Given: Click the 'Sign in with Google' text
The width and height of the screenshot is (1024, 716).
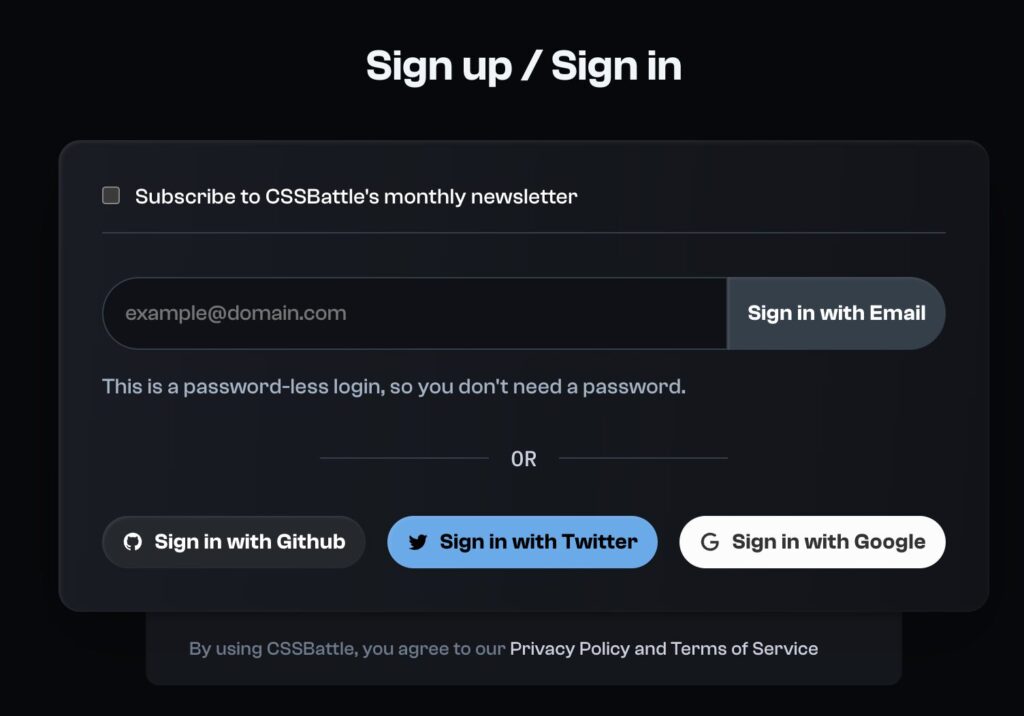Looking at the screenshot, I should [x=828, y=542].
